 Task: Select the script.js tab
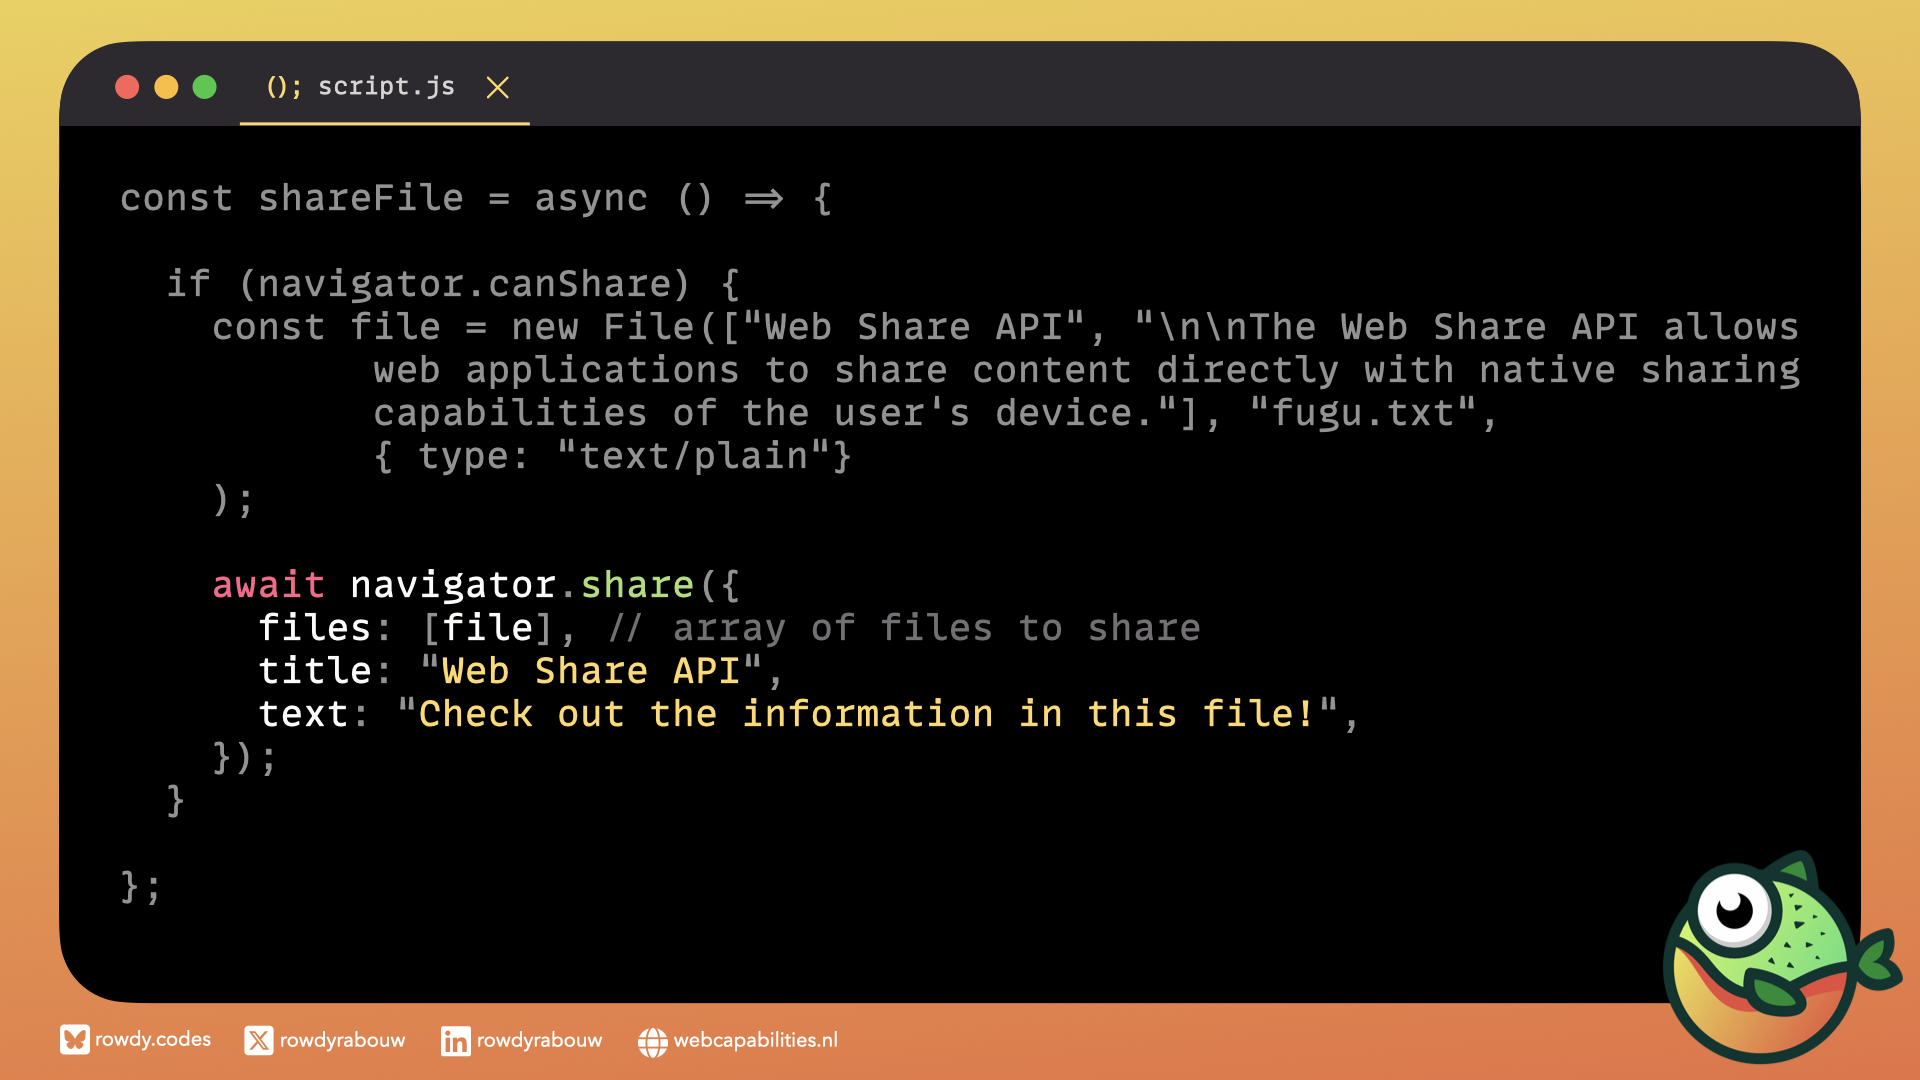tap(386, 87)
